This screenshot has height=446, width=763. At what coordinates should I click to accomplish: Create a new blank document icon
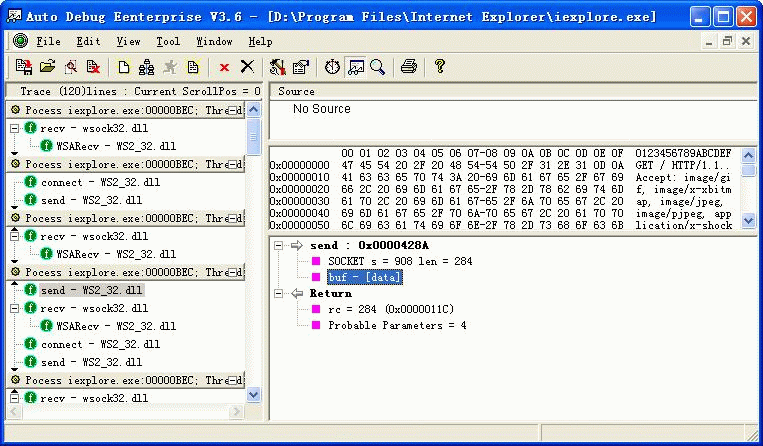point(124,67)
